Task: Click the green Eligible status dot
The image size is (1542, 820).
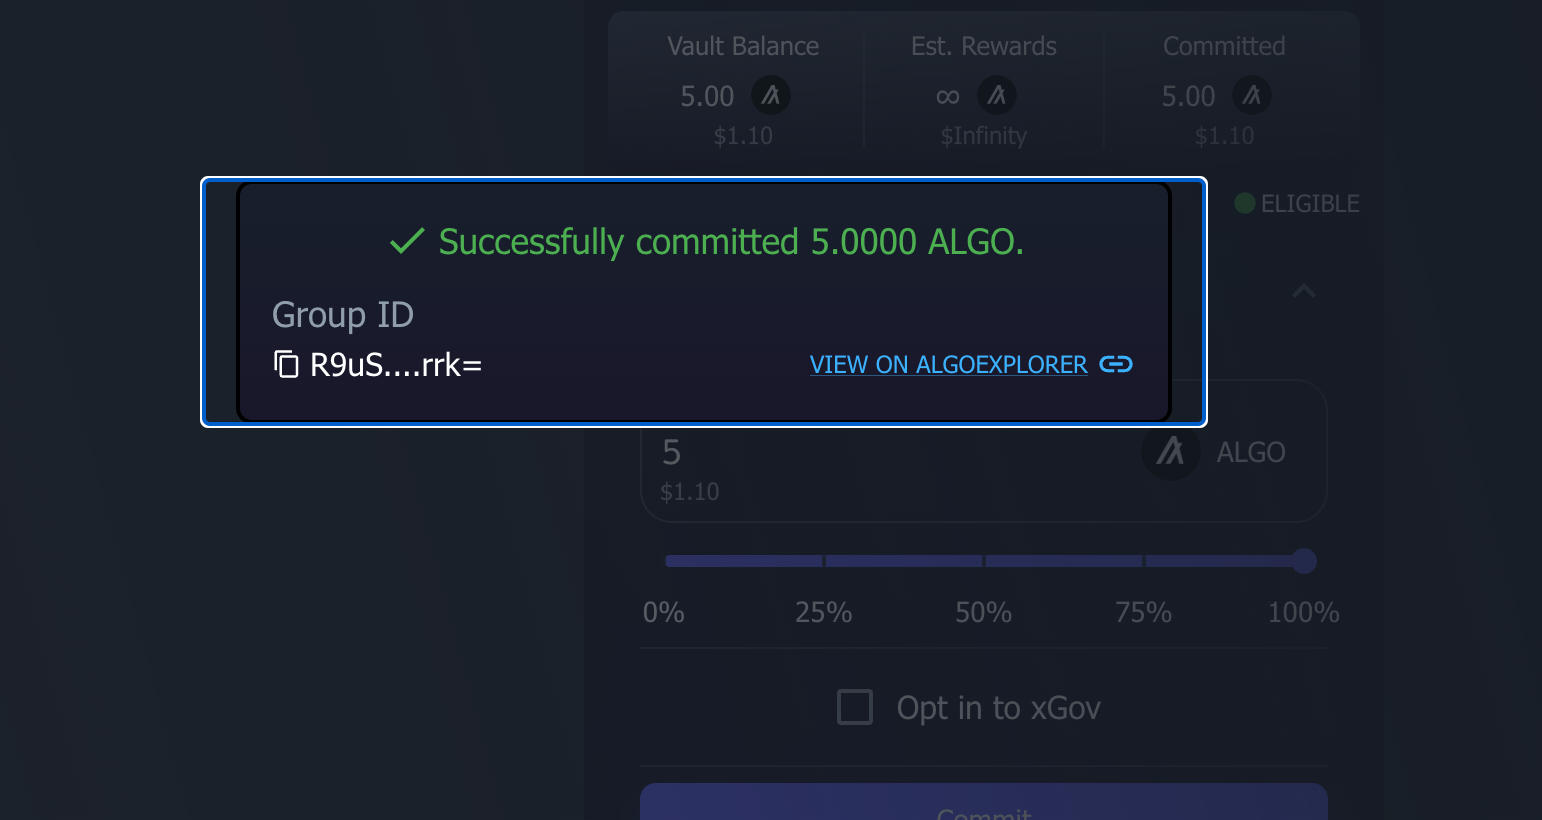Action: coord(1245,203)
